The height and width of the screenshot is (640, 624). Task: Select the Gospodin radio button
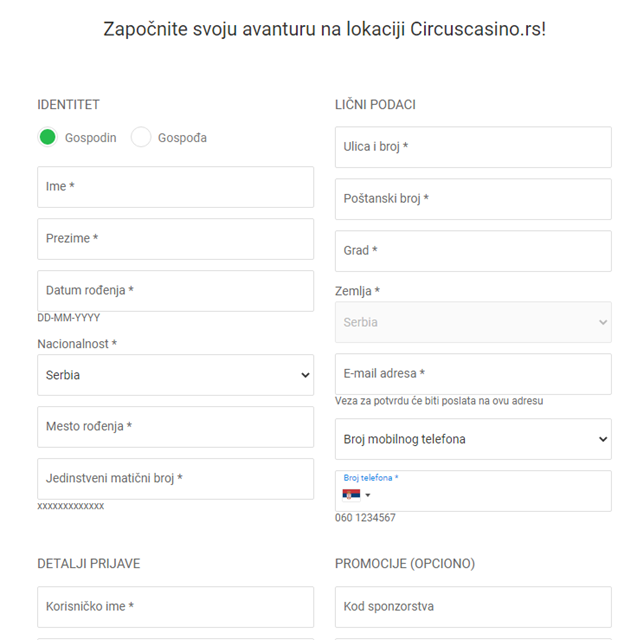pos(47,137)
